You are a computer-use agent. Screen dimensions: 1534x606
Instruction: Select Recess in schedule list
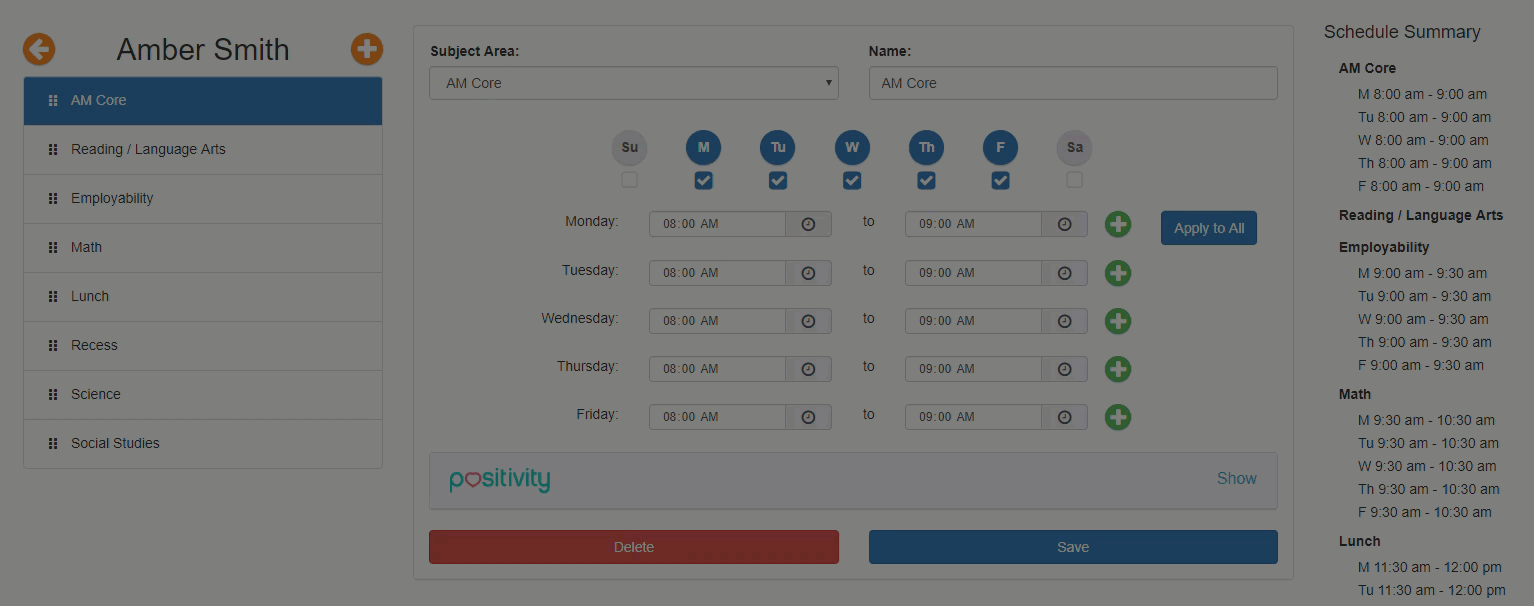[x=203, y=346]
